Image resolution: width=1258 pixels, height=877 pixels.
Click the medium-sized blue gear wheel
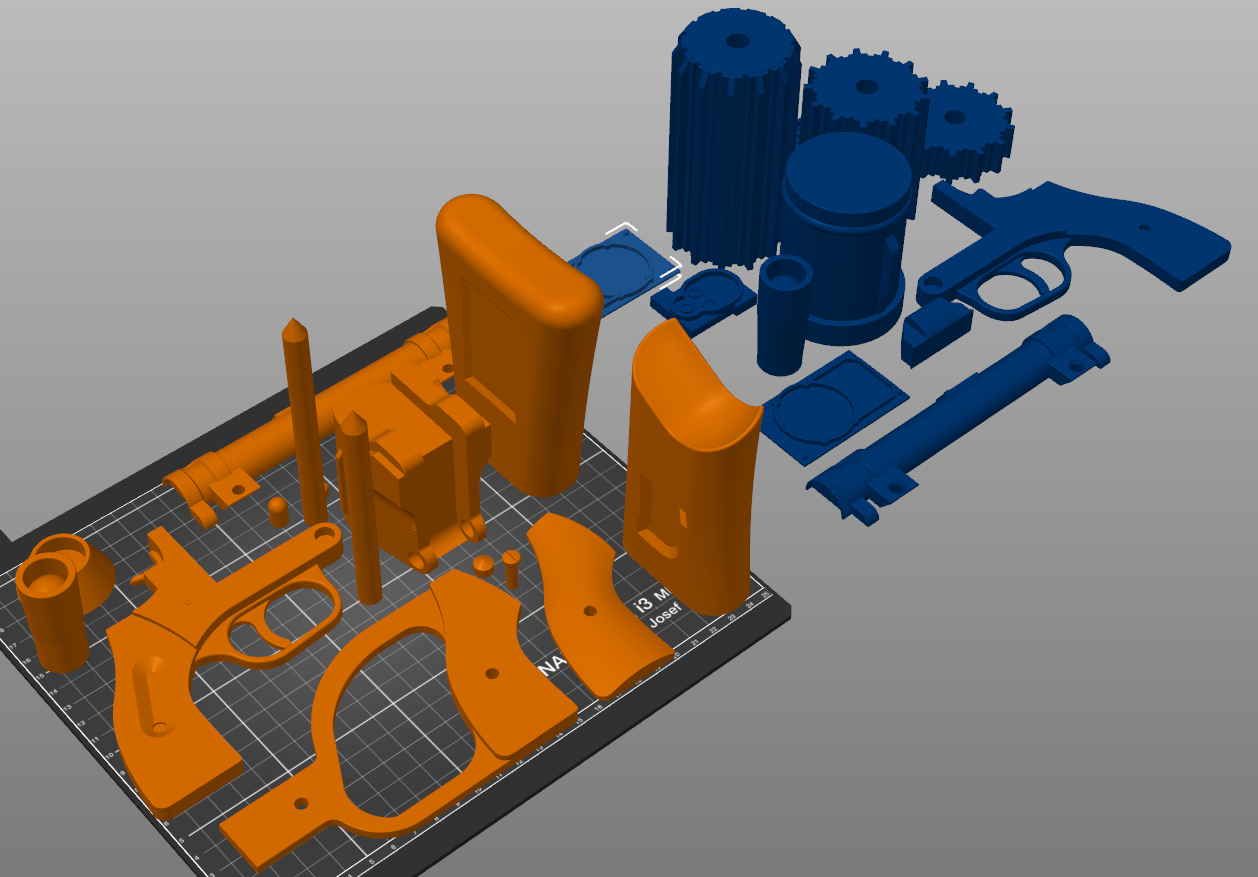[x=863, y=95]
